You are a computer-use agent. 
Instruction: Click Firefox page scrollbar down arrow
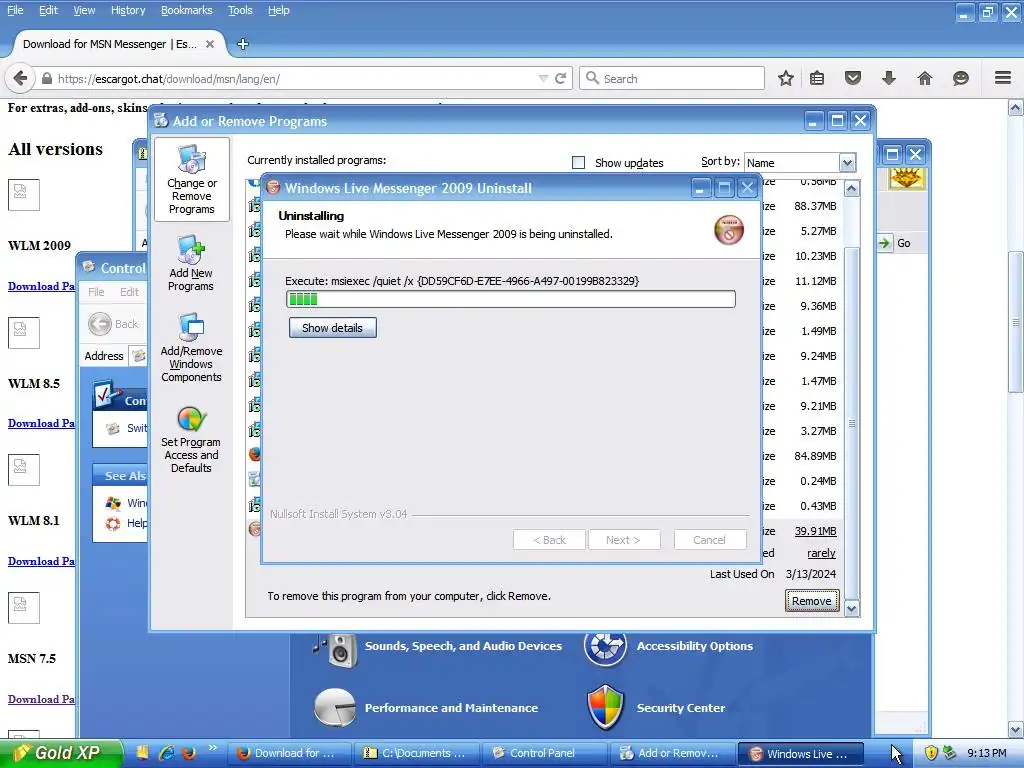(1016, 730)
